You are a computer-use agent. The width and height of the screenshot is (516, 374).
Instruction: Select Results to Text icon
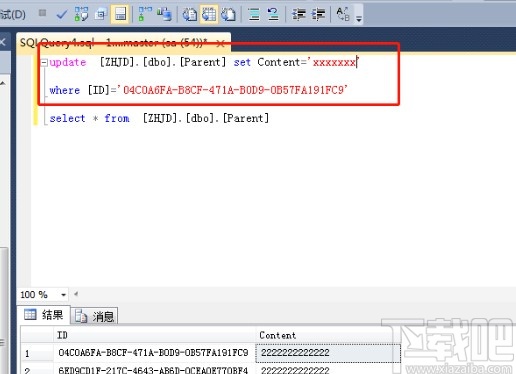190,14
